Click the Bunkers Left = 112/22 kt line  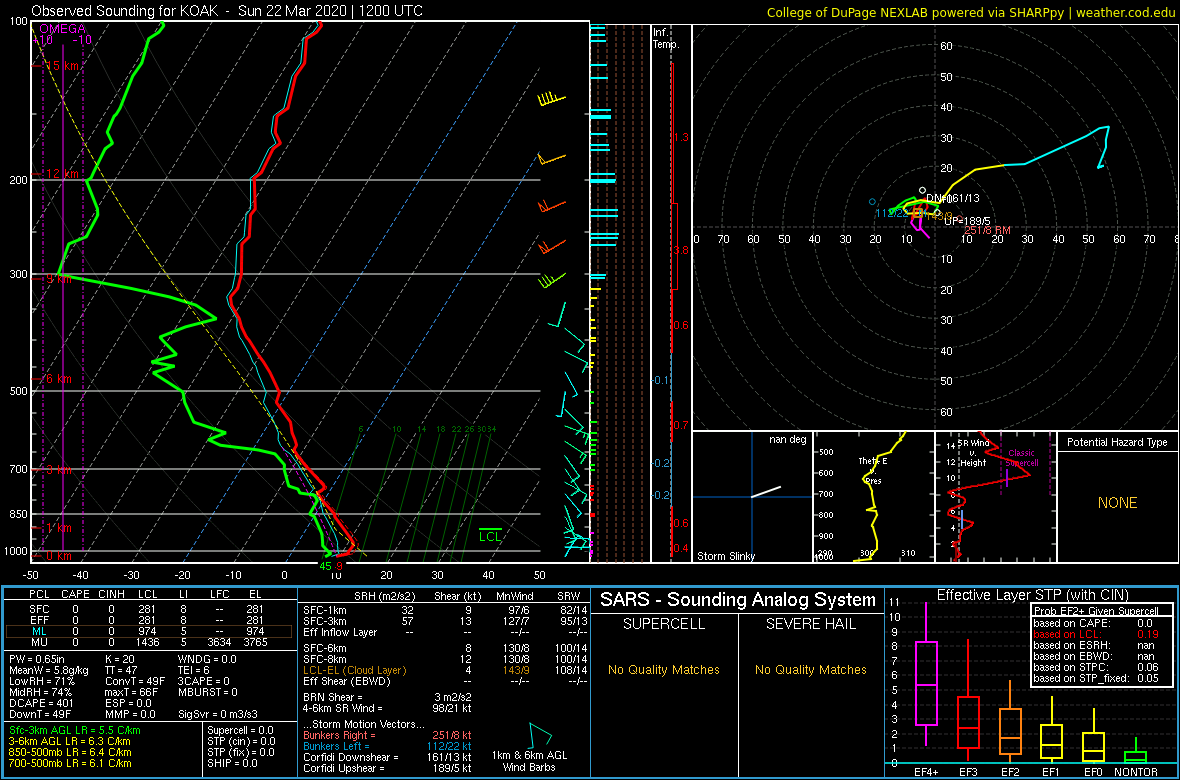[388, 745]
